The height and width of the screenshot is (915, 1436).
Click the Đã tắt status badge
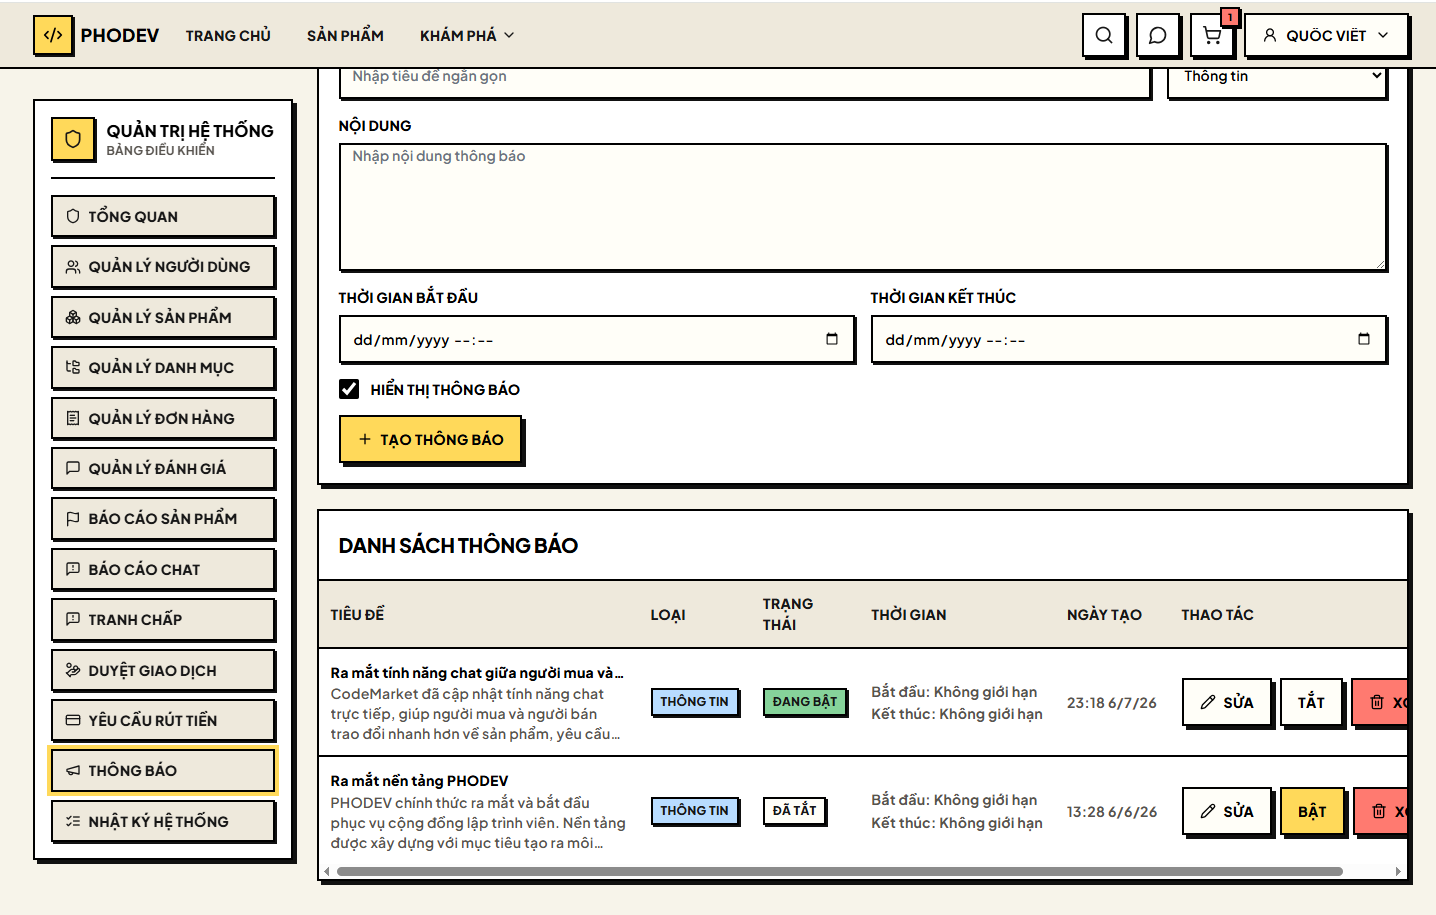tap(795, 810)
